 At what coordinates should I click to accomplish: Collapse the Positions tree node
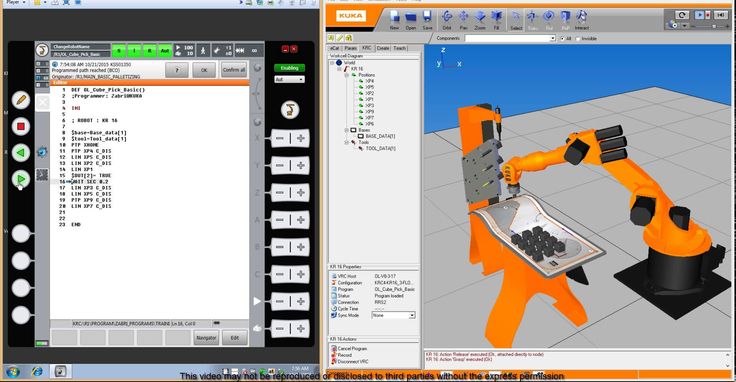tap(347, 75)
